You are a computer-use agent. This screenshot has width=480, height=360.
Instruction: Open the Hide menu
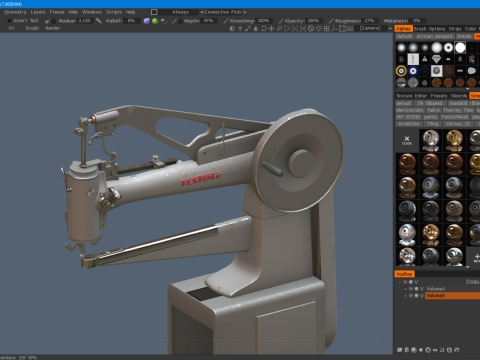coord(73,12)
